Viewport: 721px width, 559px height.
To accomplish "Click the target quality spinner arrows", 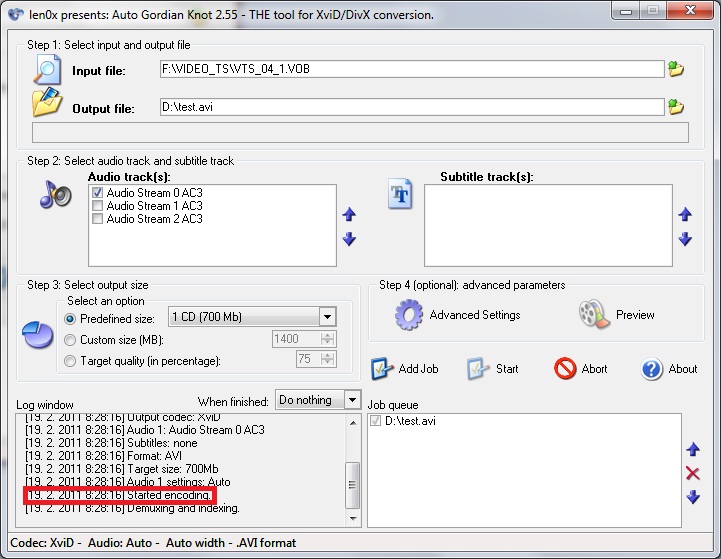I will [x=327, y=359].
